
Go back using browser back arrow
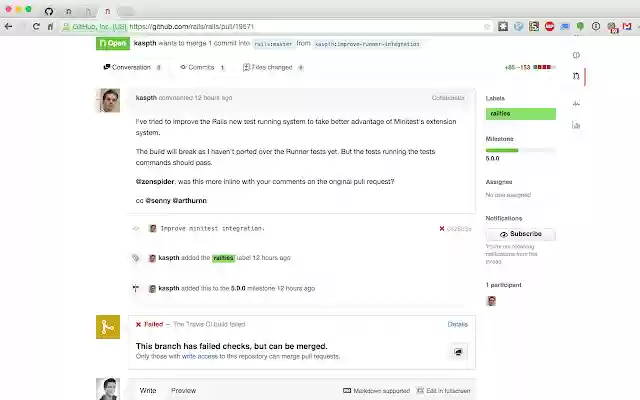(x=8, y=27)
